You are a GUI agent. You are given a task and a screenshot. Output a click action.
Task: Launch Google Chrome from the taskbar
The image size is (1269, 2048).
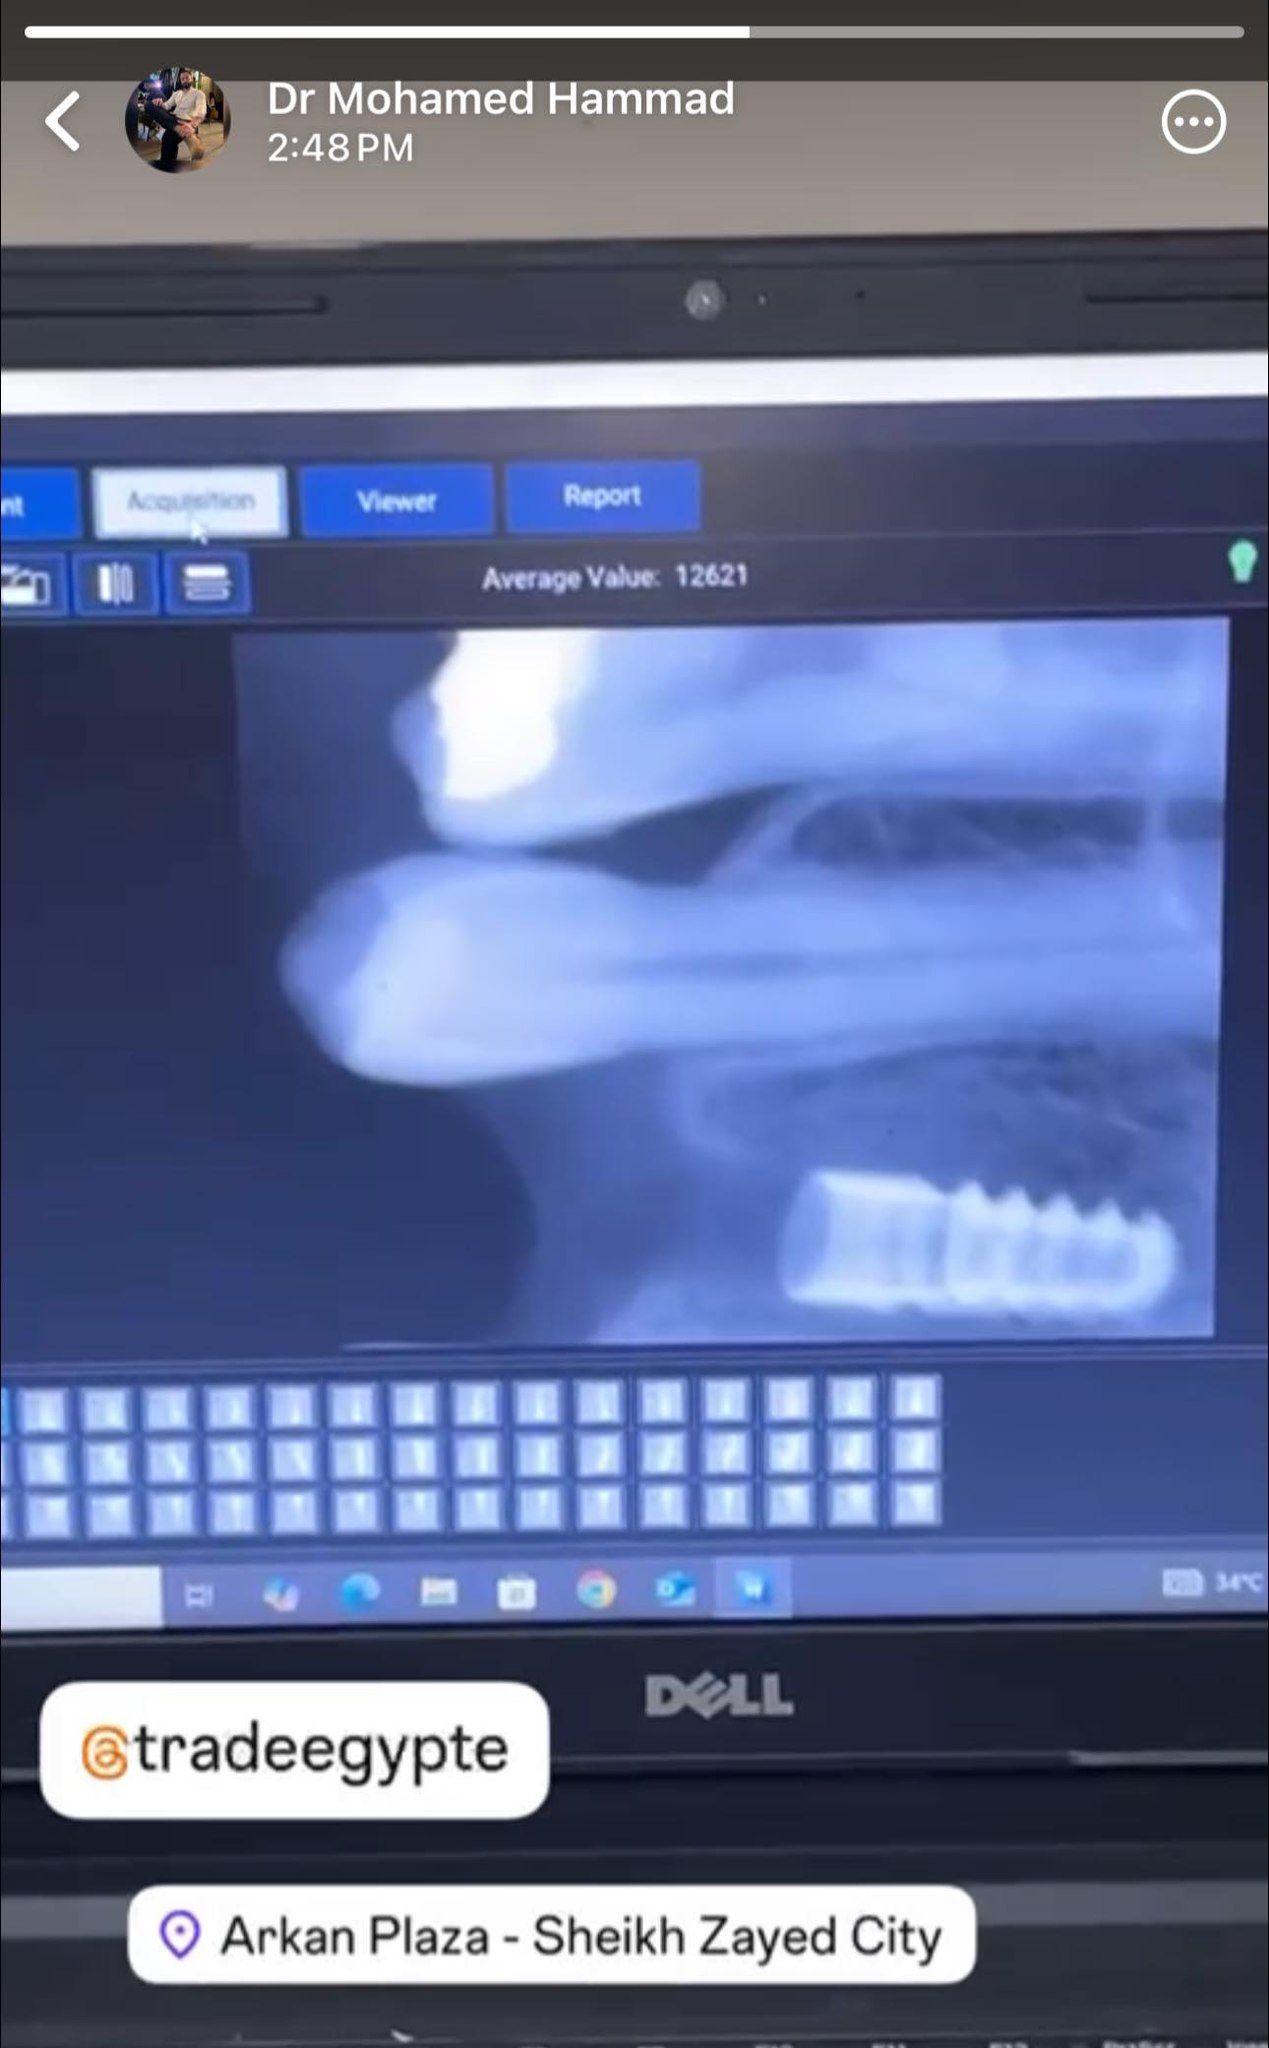tap(596, 1589)
